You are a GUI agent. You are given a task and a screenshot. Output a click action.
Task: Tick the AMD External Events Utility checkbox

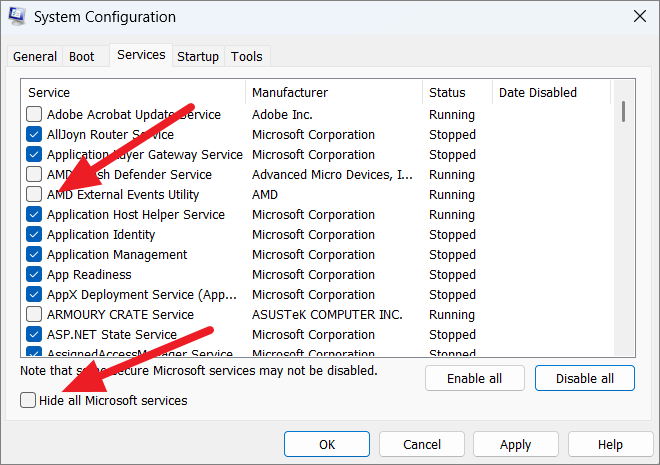tap(35, 195)
